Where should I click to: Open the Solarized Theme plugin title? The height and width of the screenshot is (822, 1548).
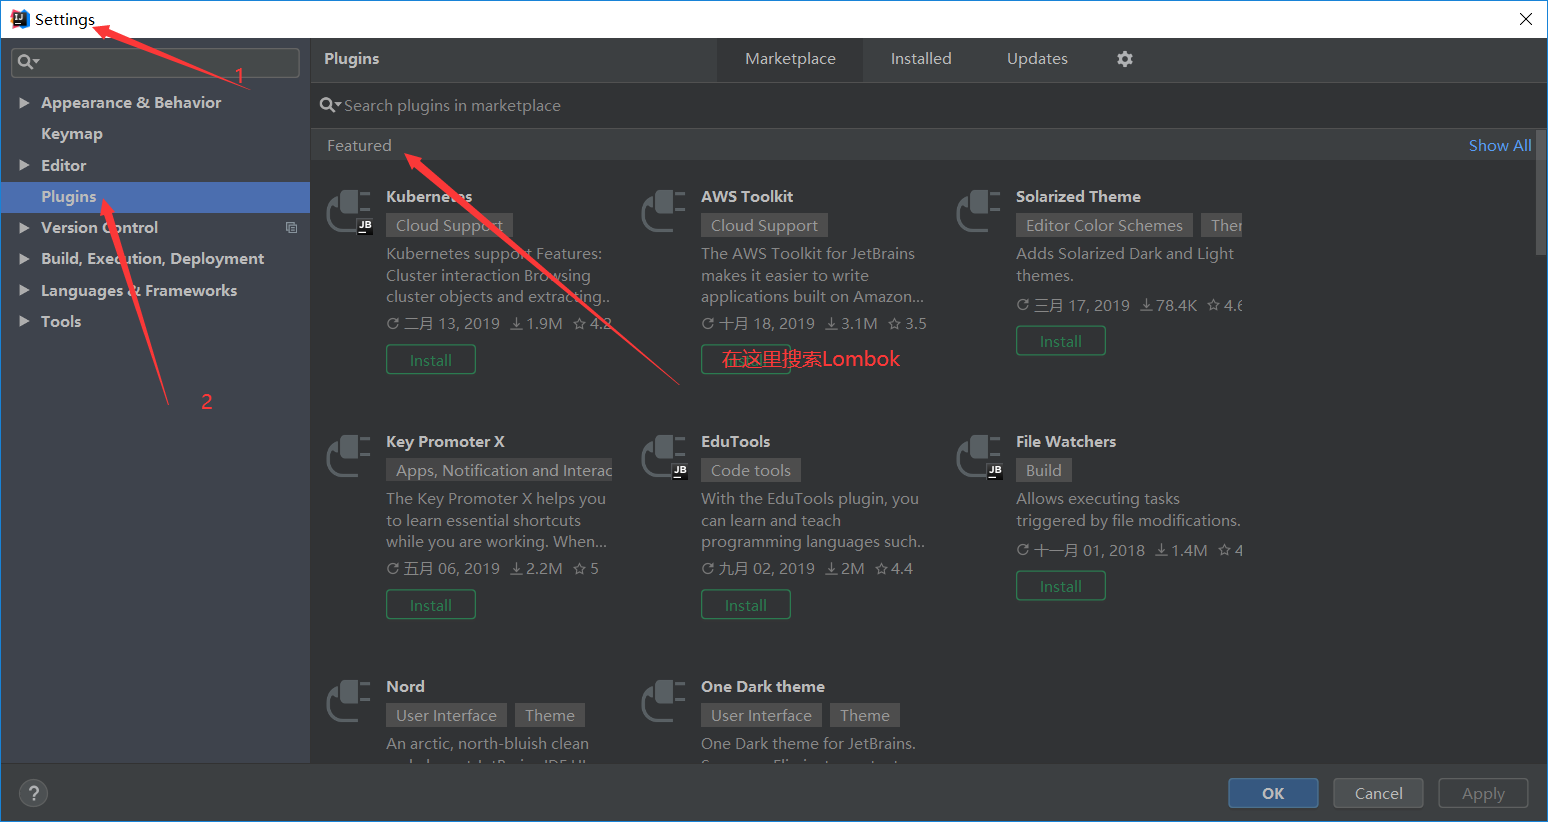1078,197
